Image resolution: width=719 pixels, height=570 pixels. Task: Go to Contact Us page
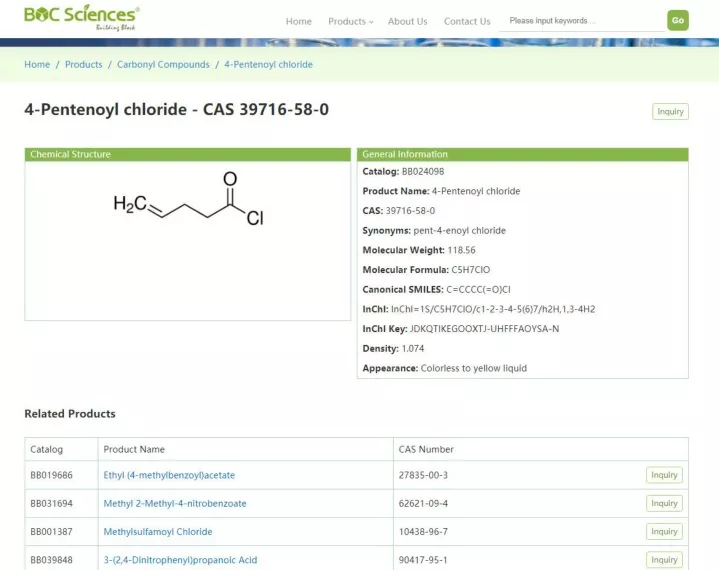pos(467,22)
